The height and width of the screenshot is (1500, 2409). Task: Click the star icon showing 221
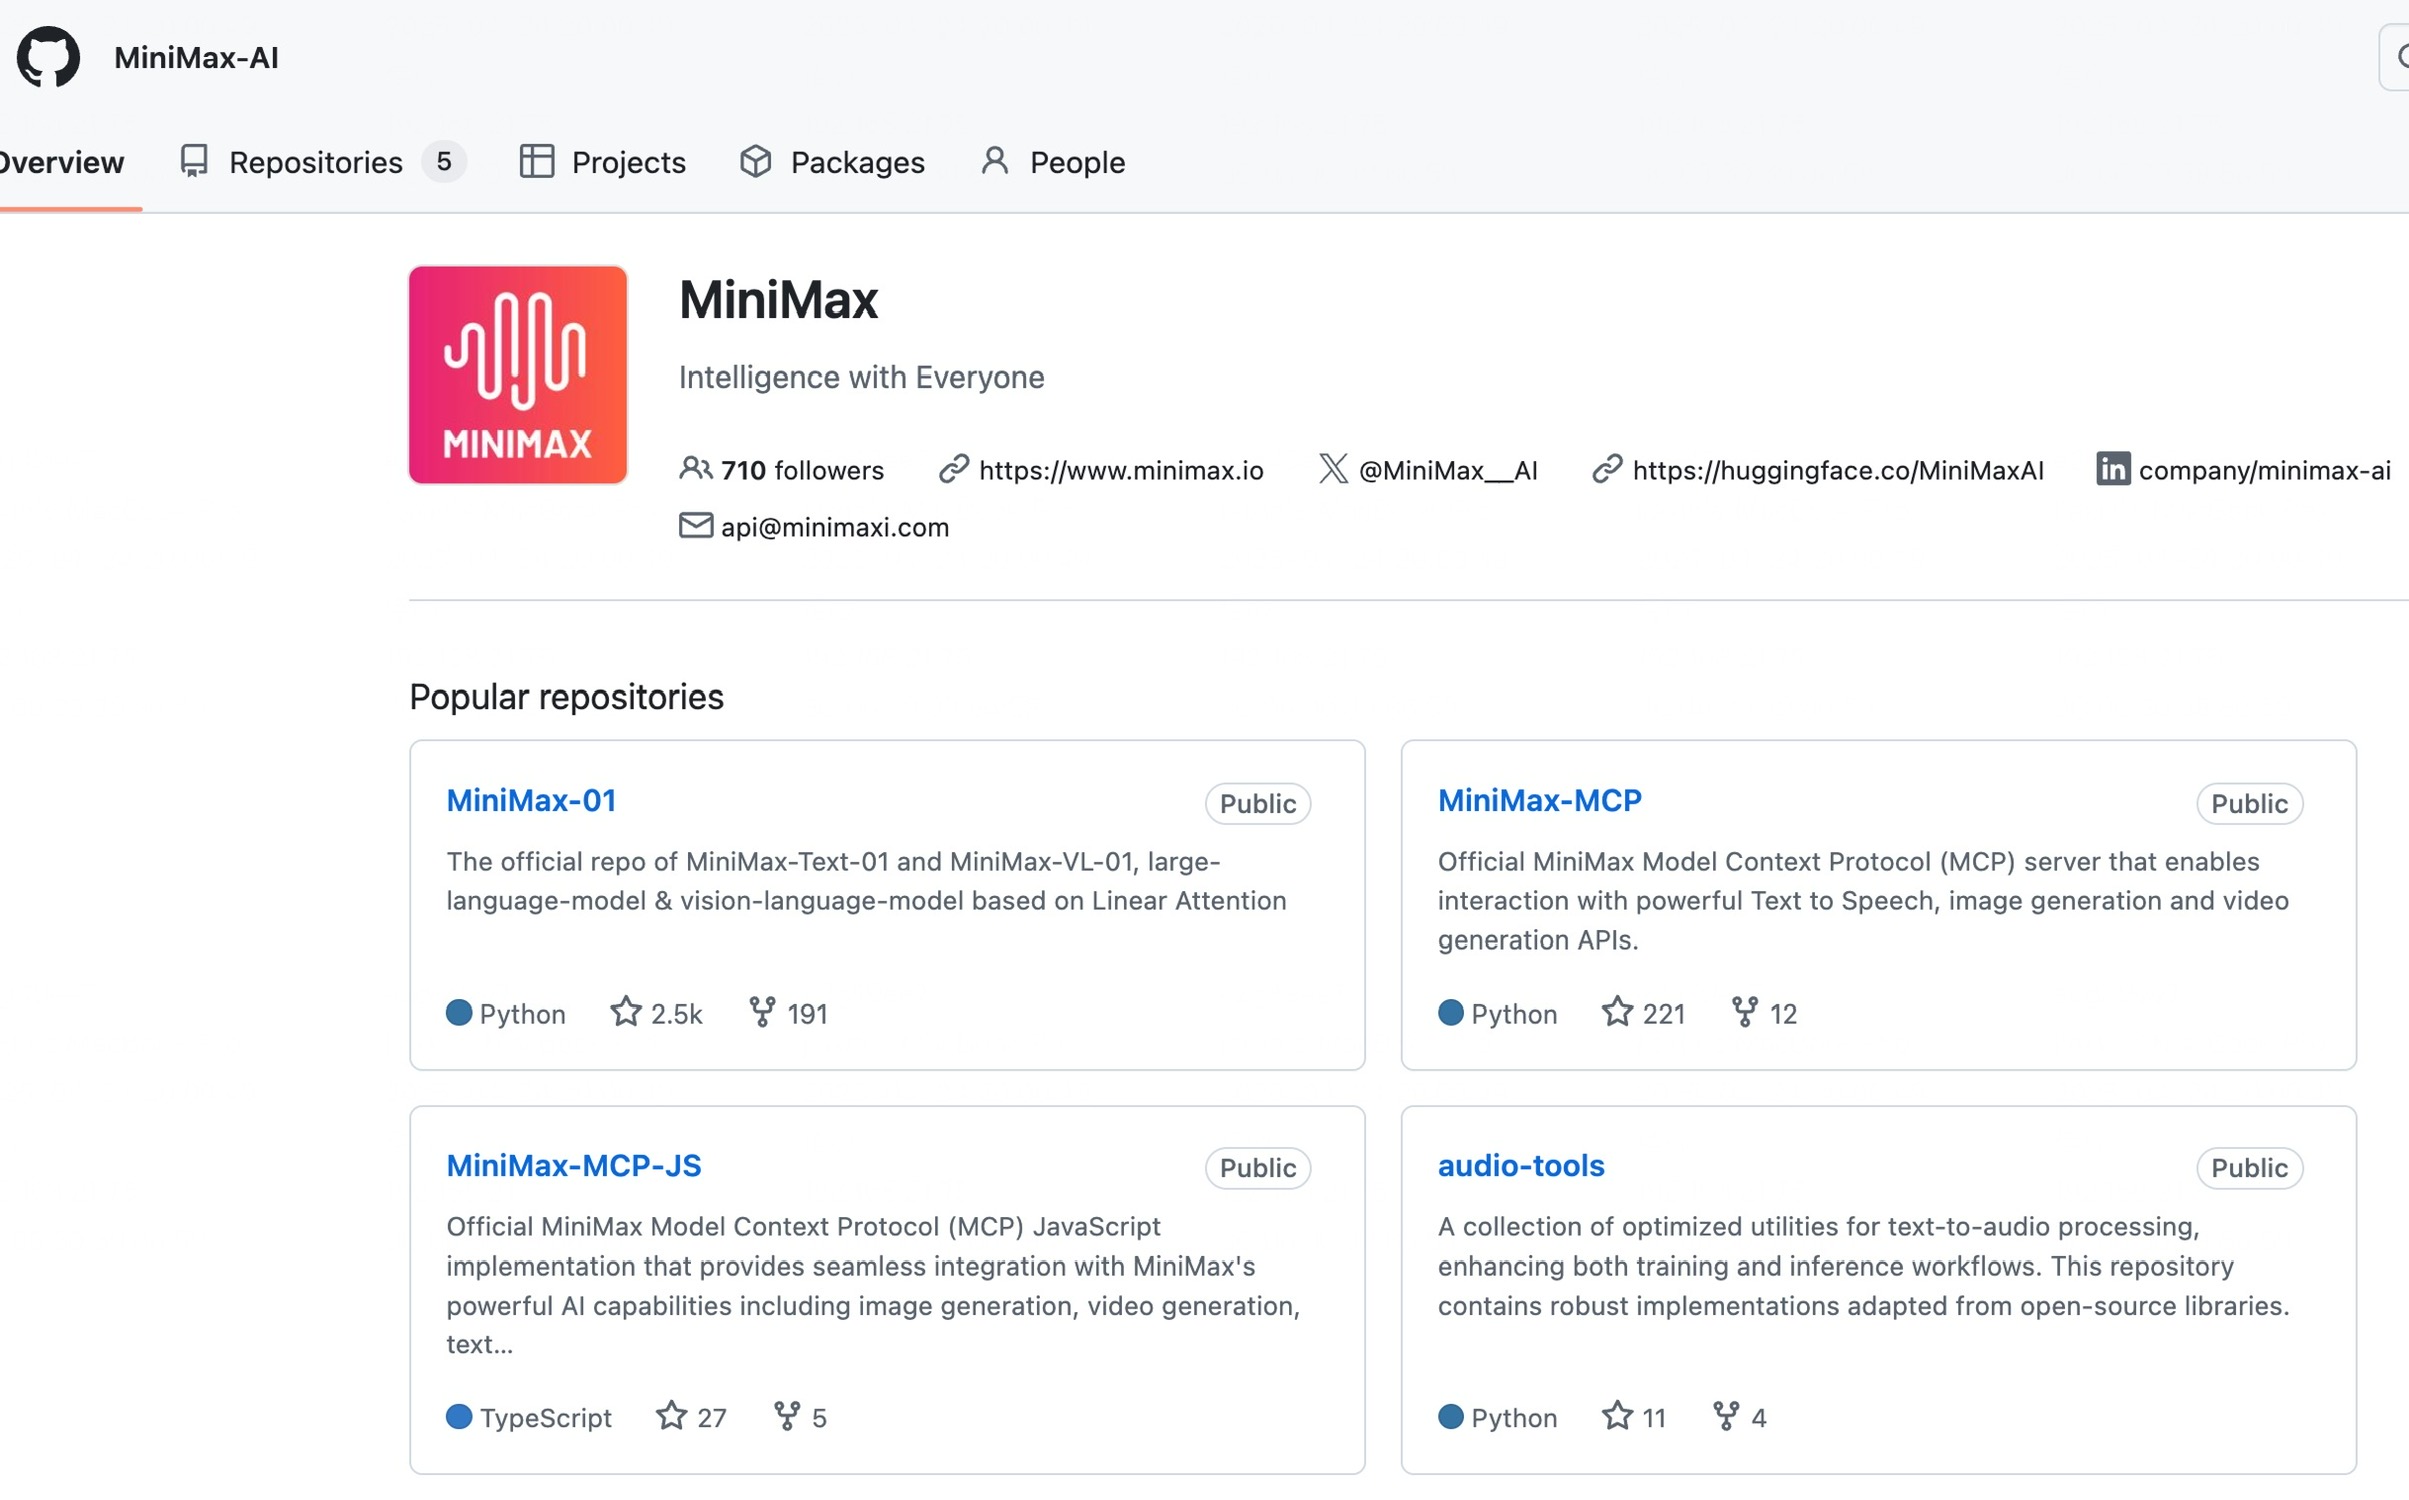1617,1012
